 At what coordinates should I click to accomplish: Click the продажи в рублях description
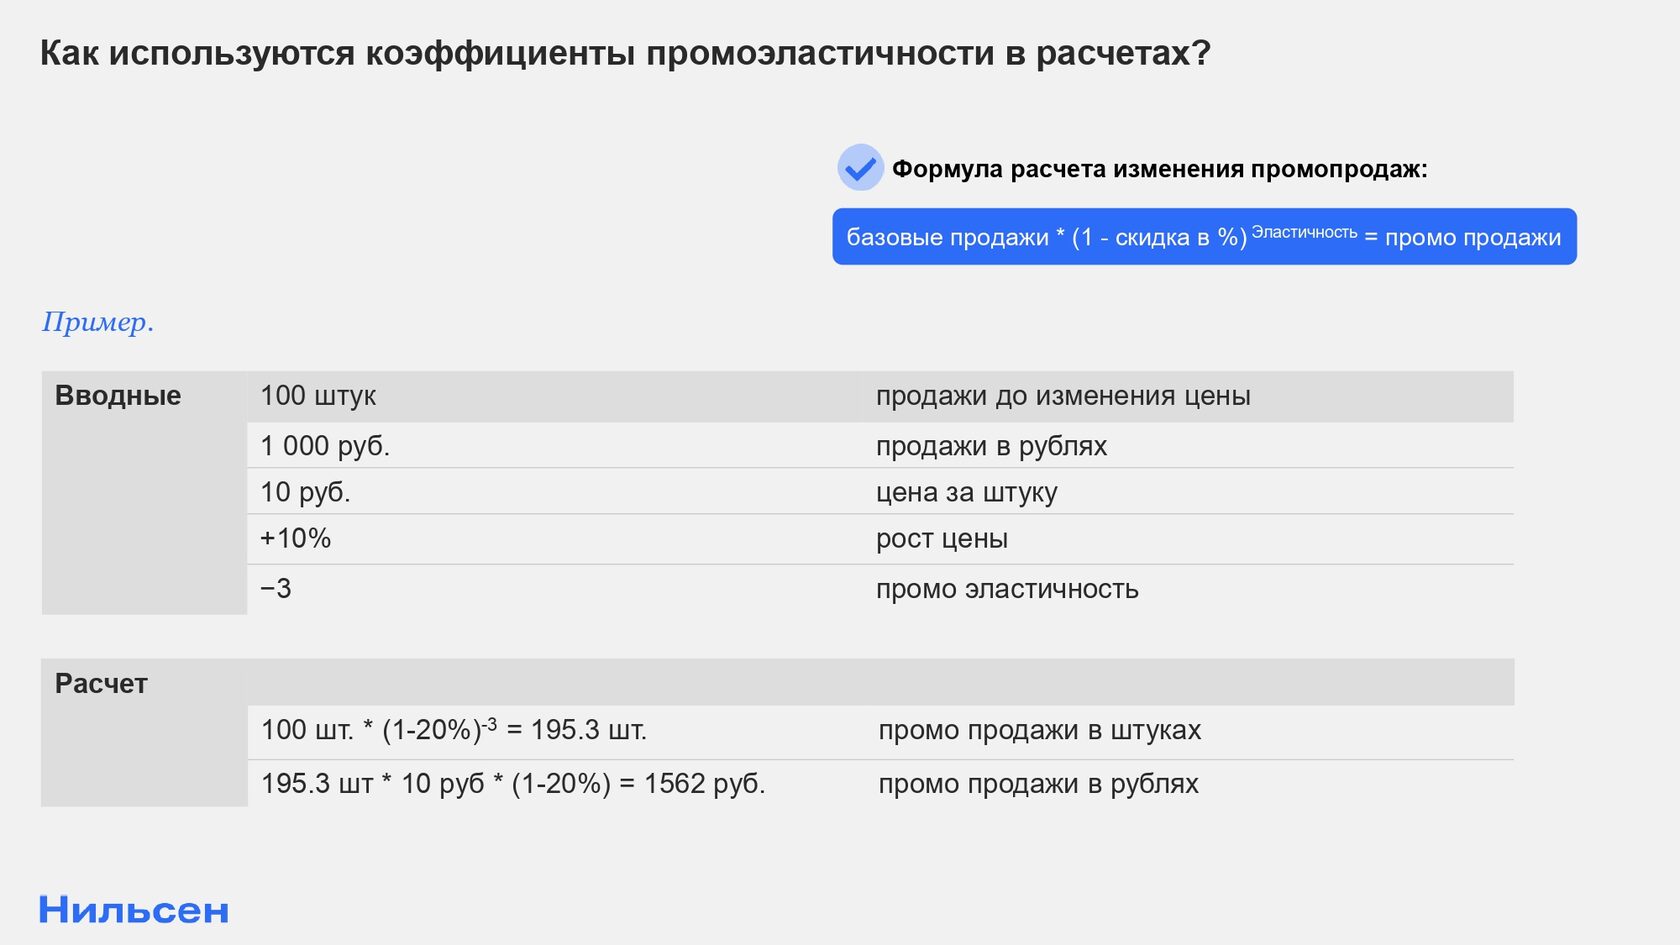click(991, 446)
